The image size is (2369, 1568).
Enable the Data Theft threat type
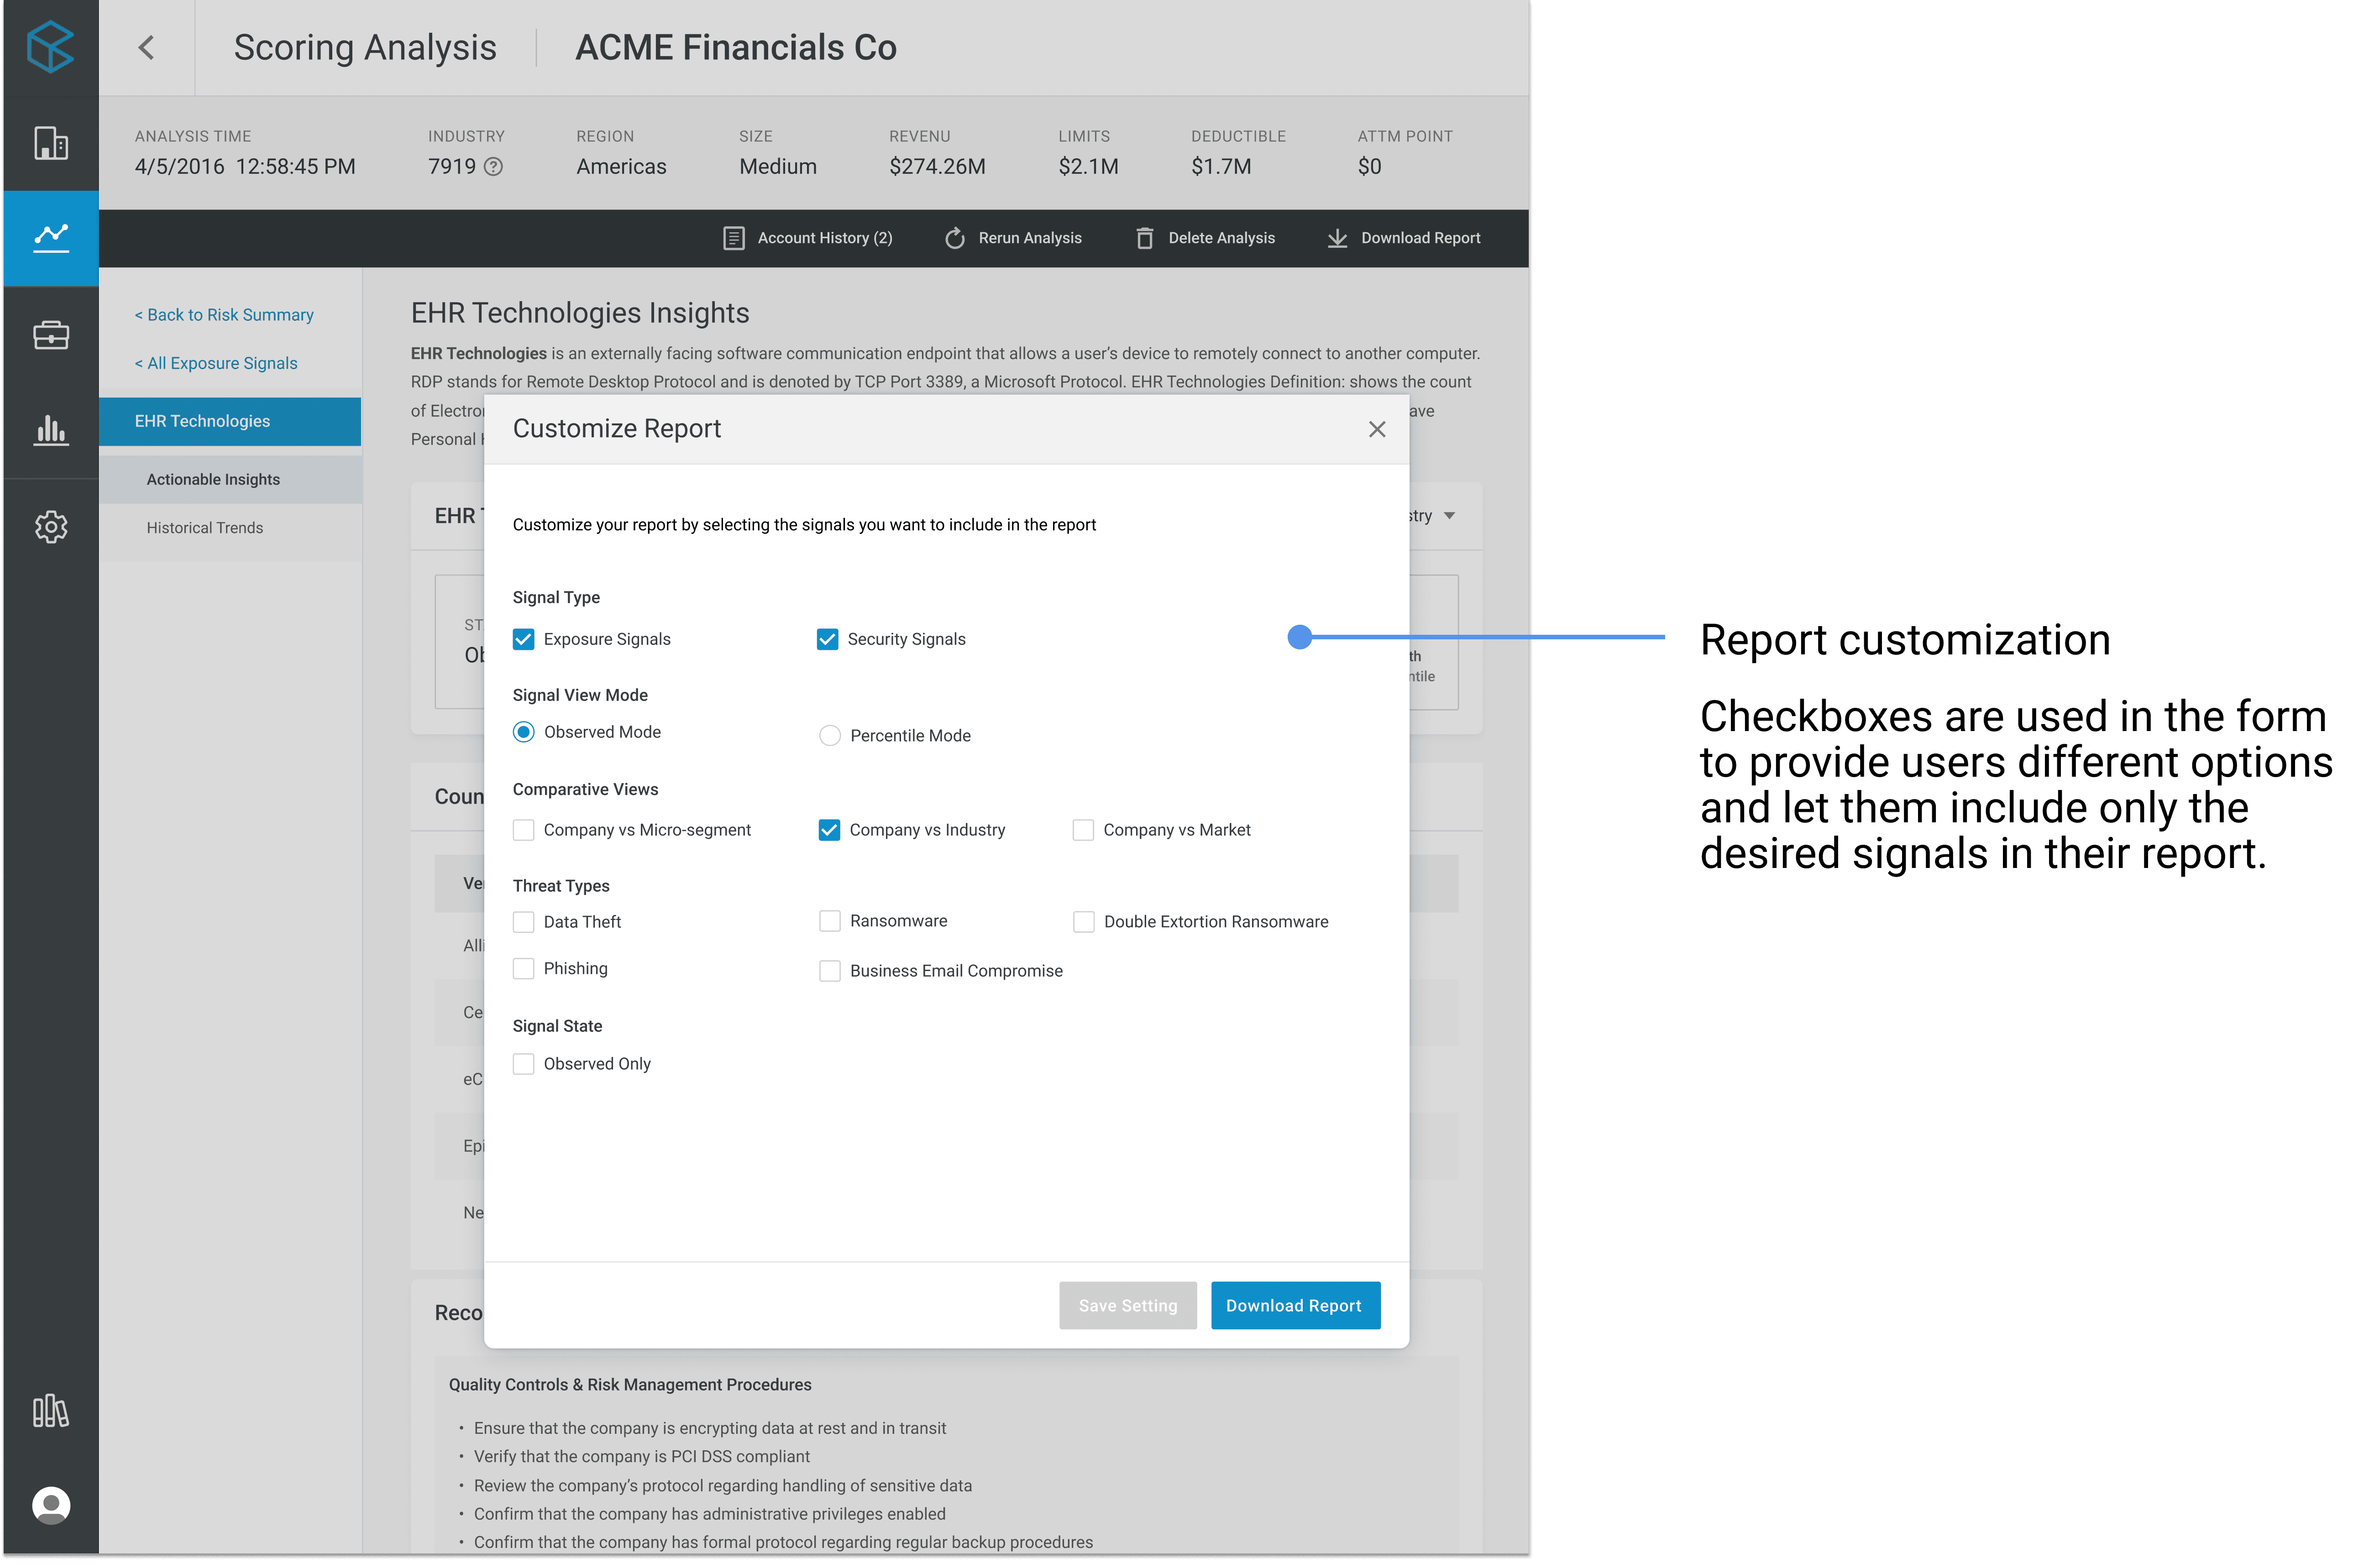pyautogui.click(x=524, y=922)
